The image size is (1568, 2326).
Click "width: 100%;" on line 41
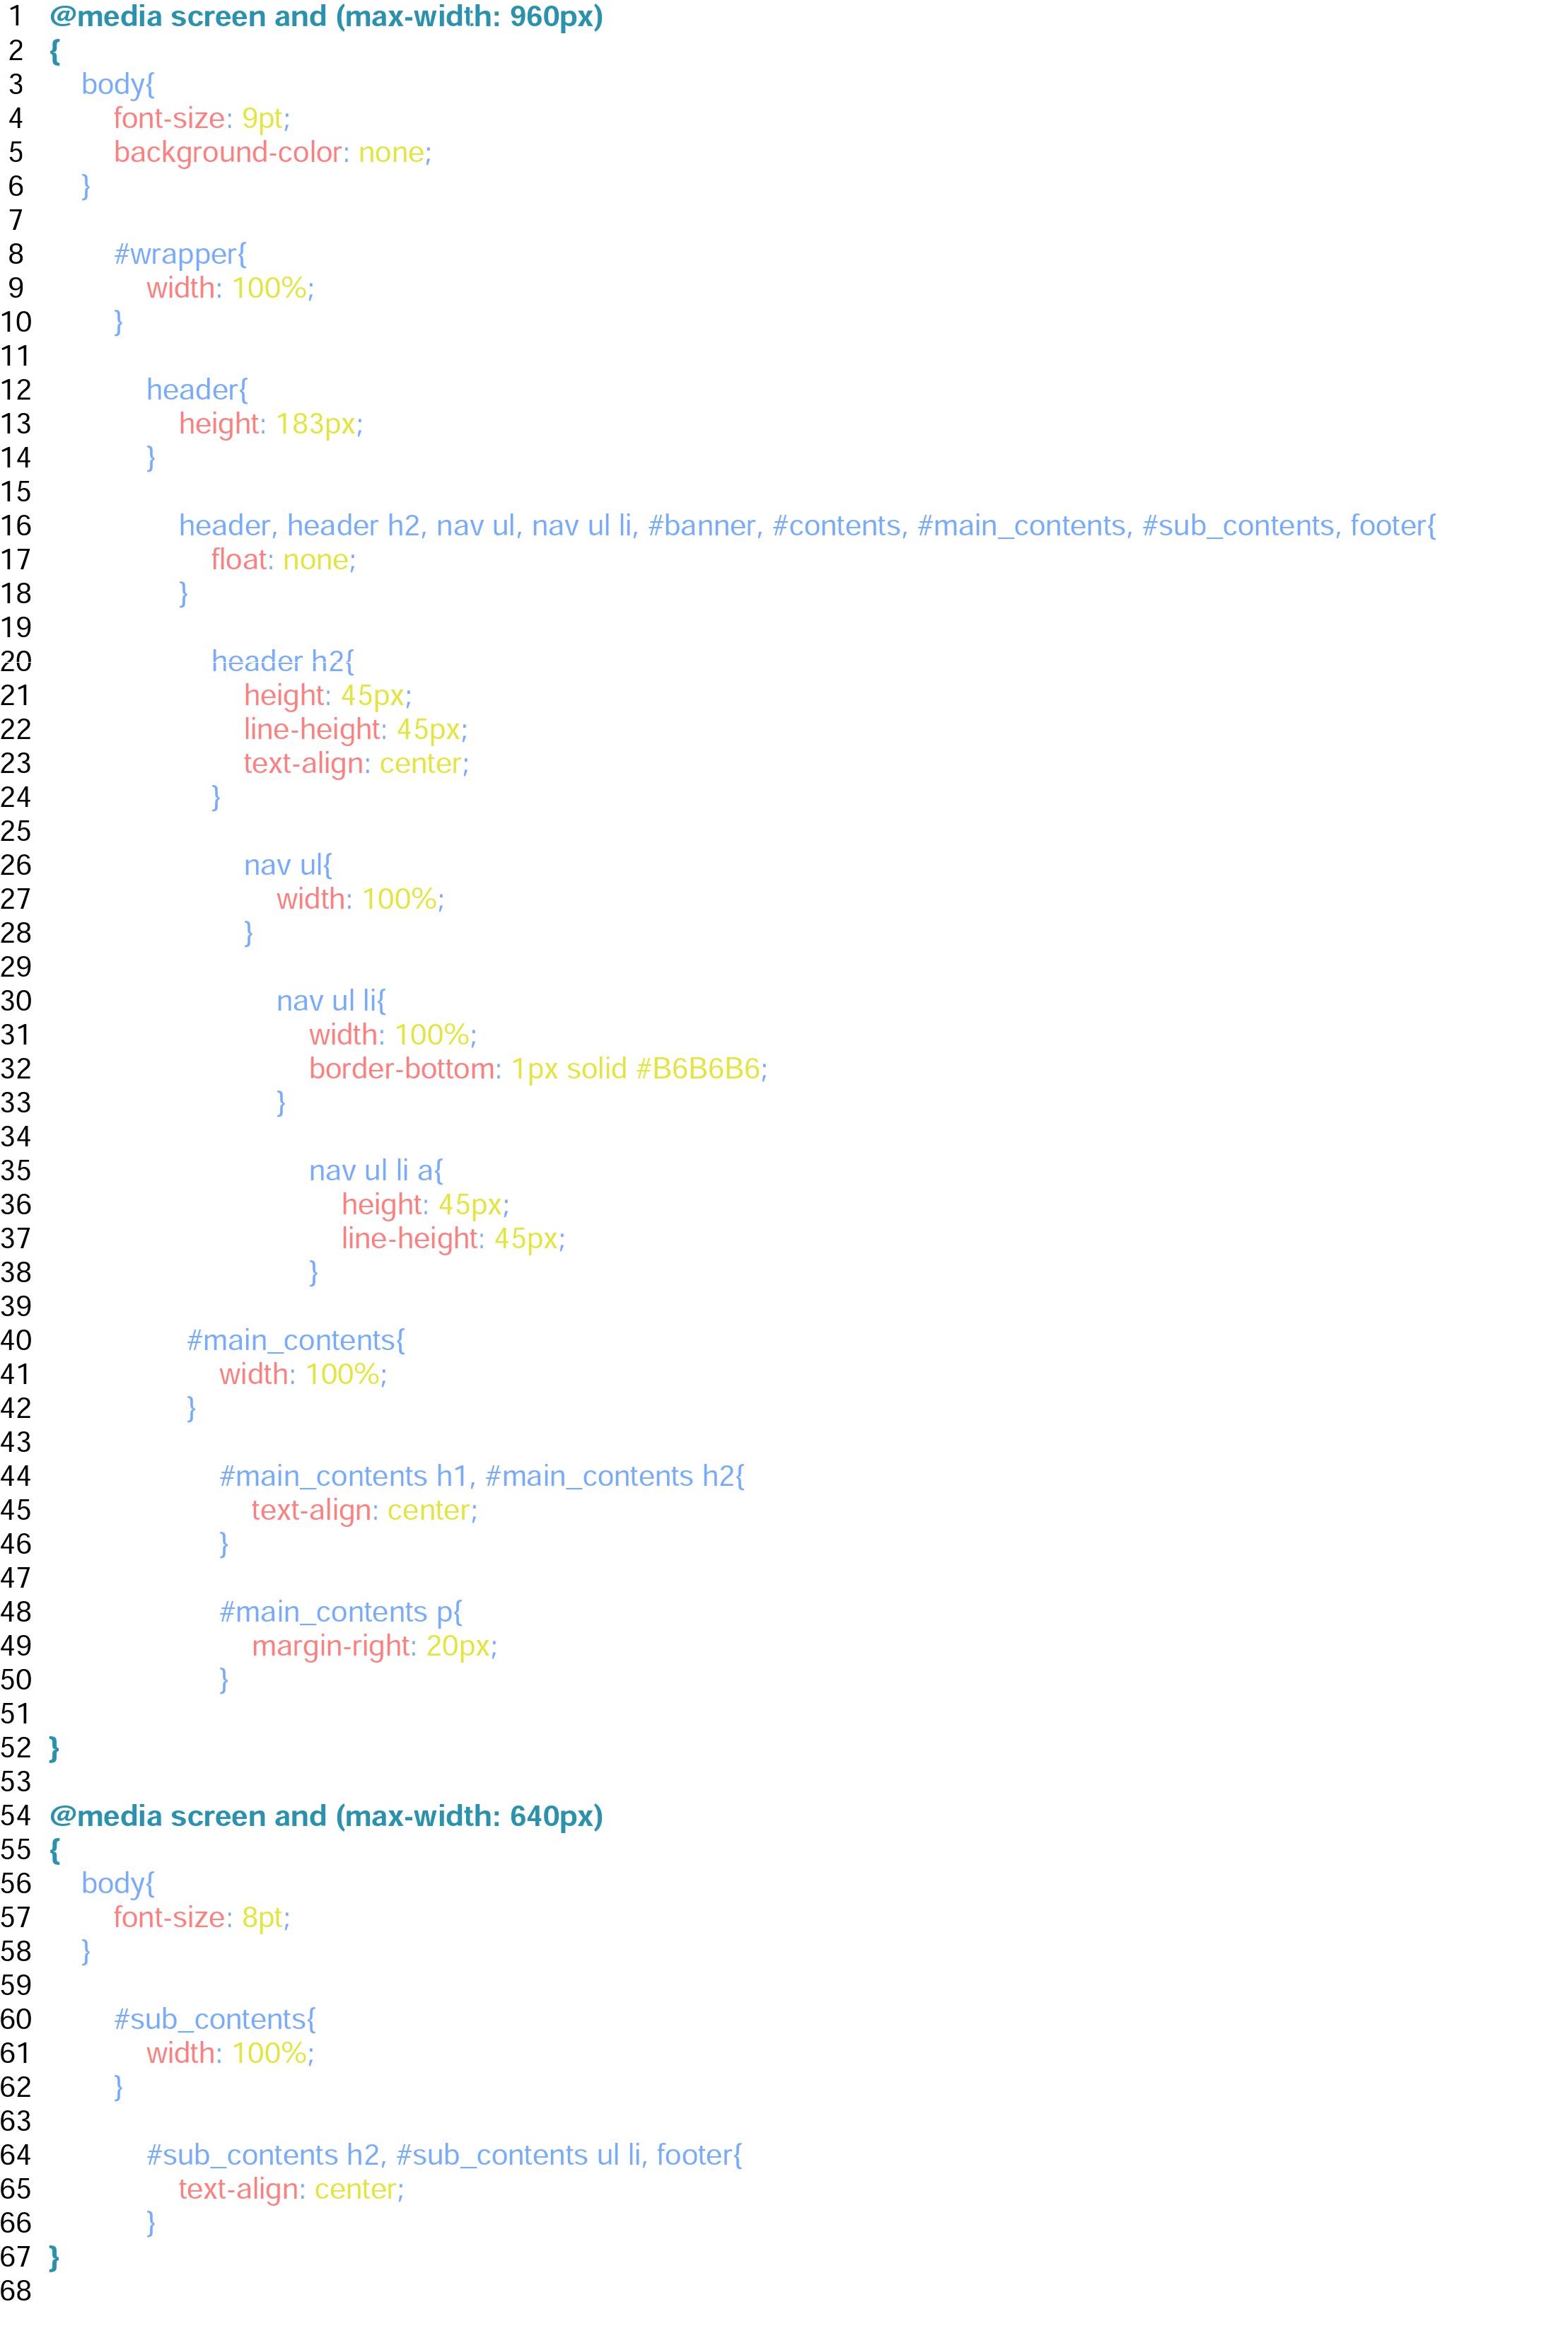[303, 1375]
